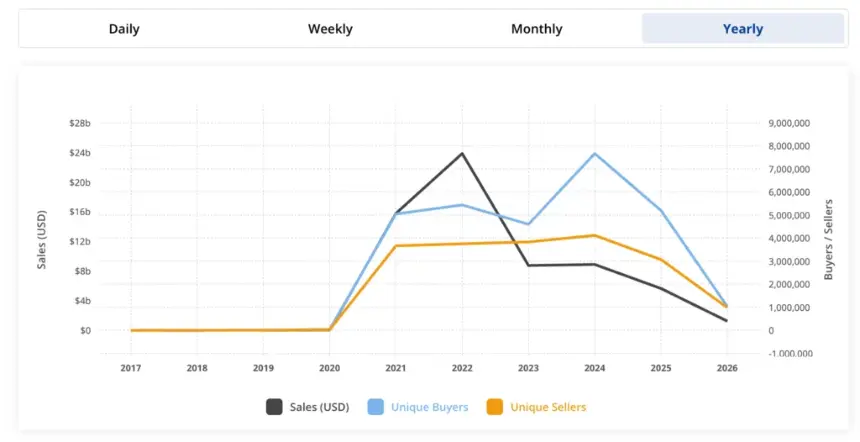The height and width of the screenshot is (442, 860).
Task: Click the $28b axis value
Action: tap(80, 123)
